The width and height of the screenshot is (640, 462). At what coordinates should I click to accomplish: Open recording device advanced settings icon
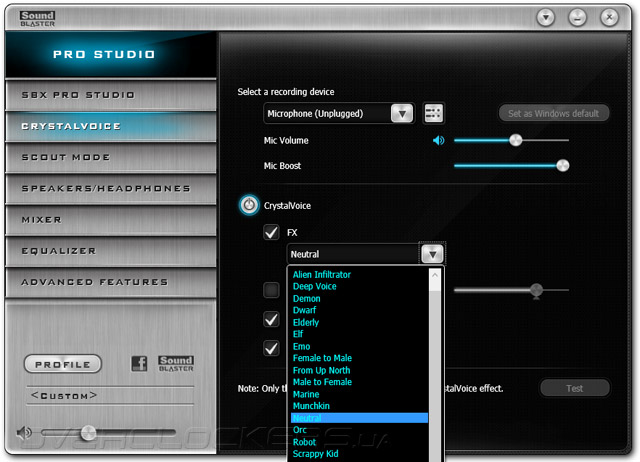[433, 113]
